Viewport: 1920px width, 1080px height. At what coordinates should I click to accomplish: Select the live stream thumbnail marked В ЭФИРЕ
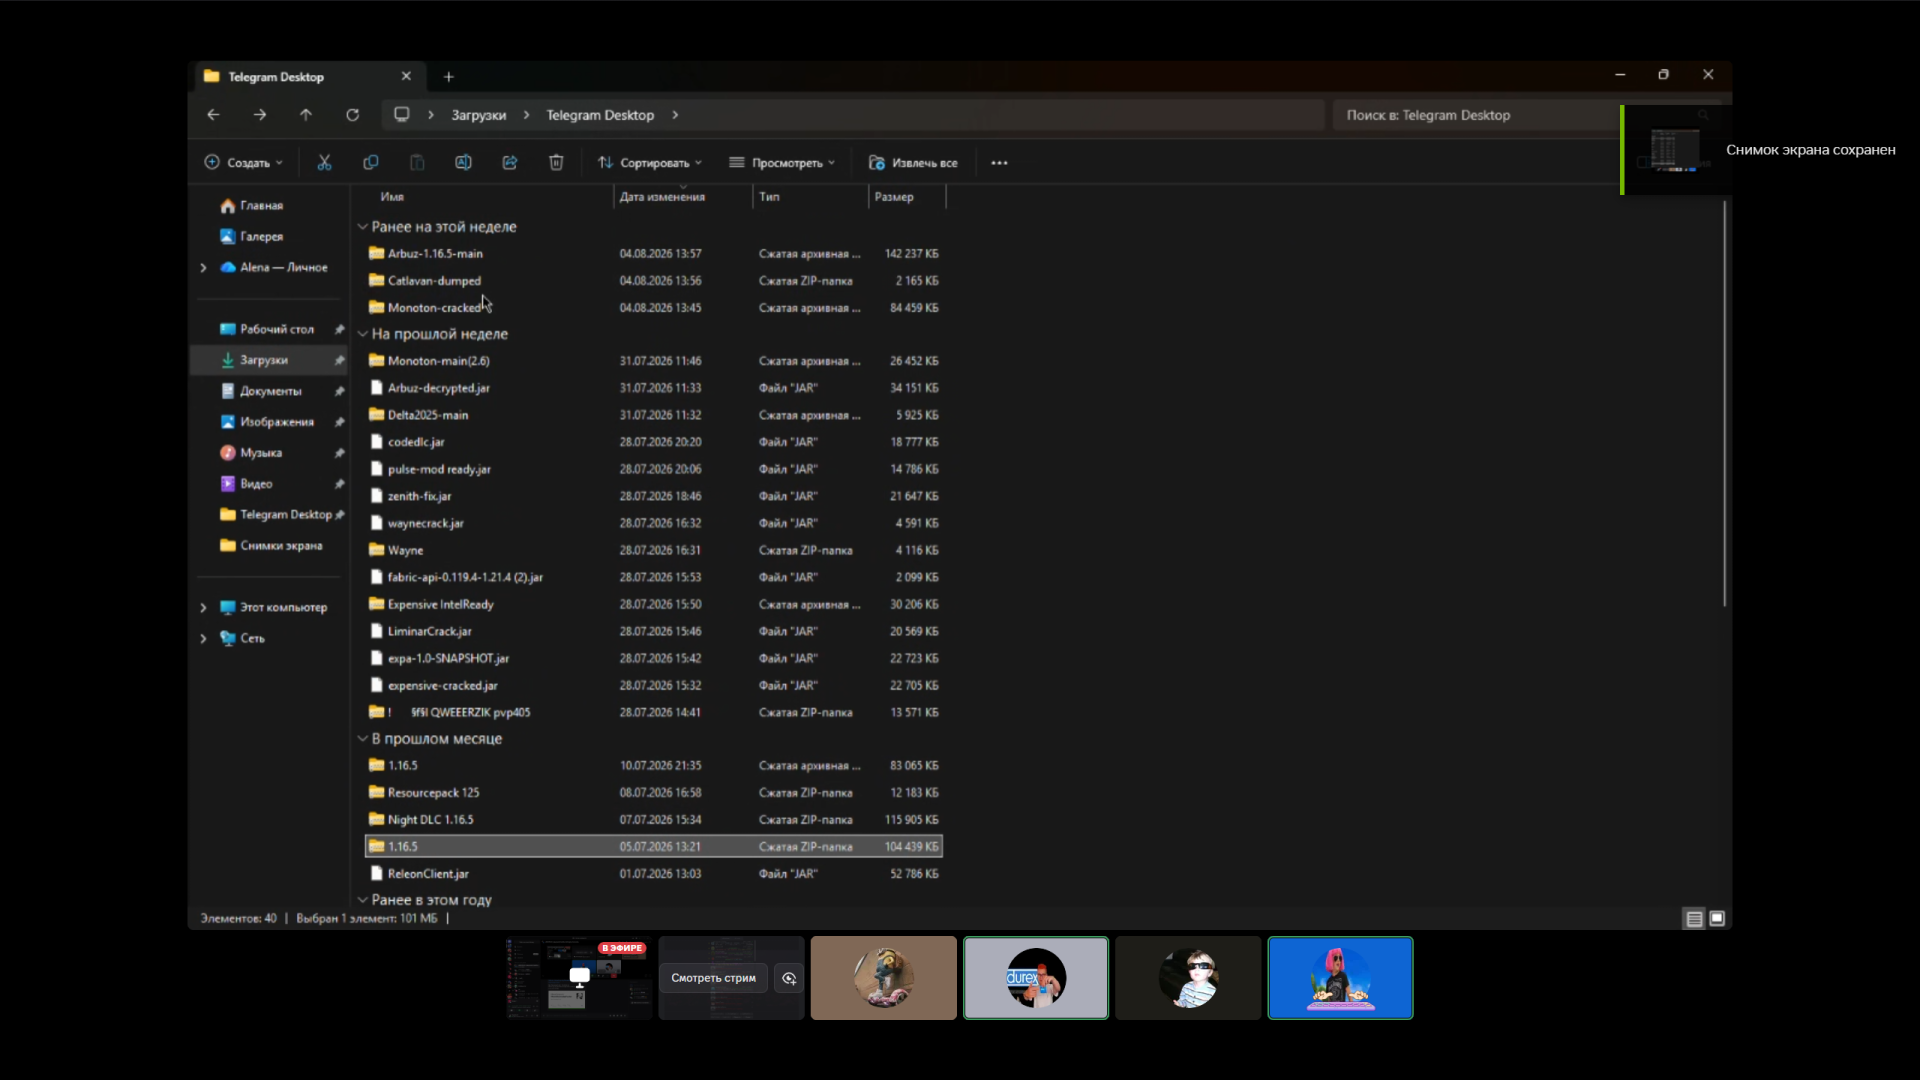coord(579,978)
